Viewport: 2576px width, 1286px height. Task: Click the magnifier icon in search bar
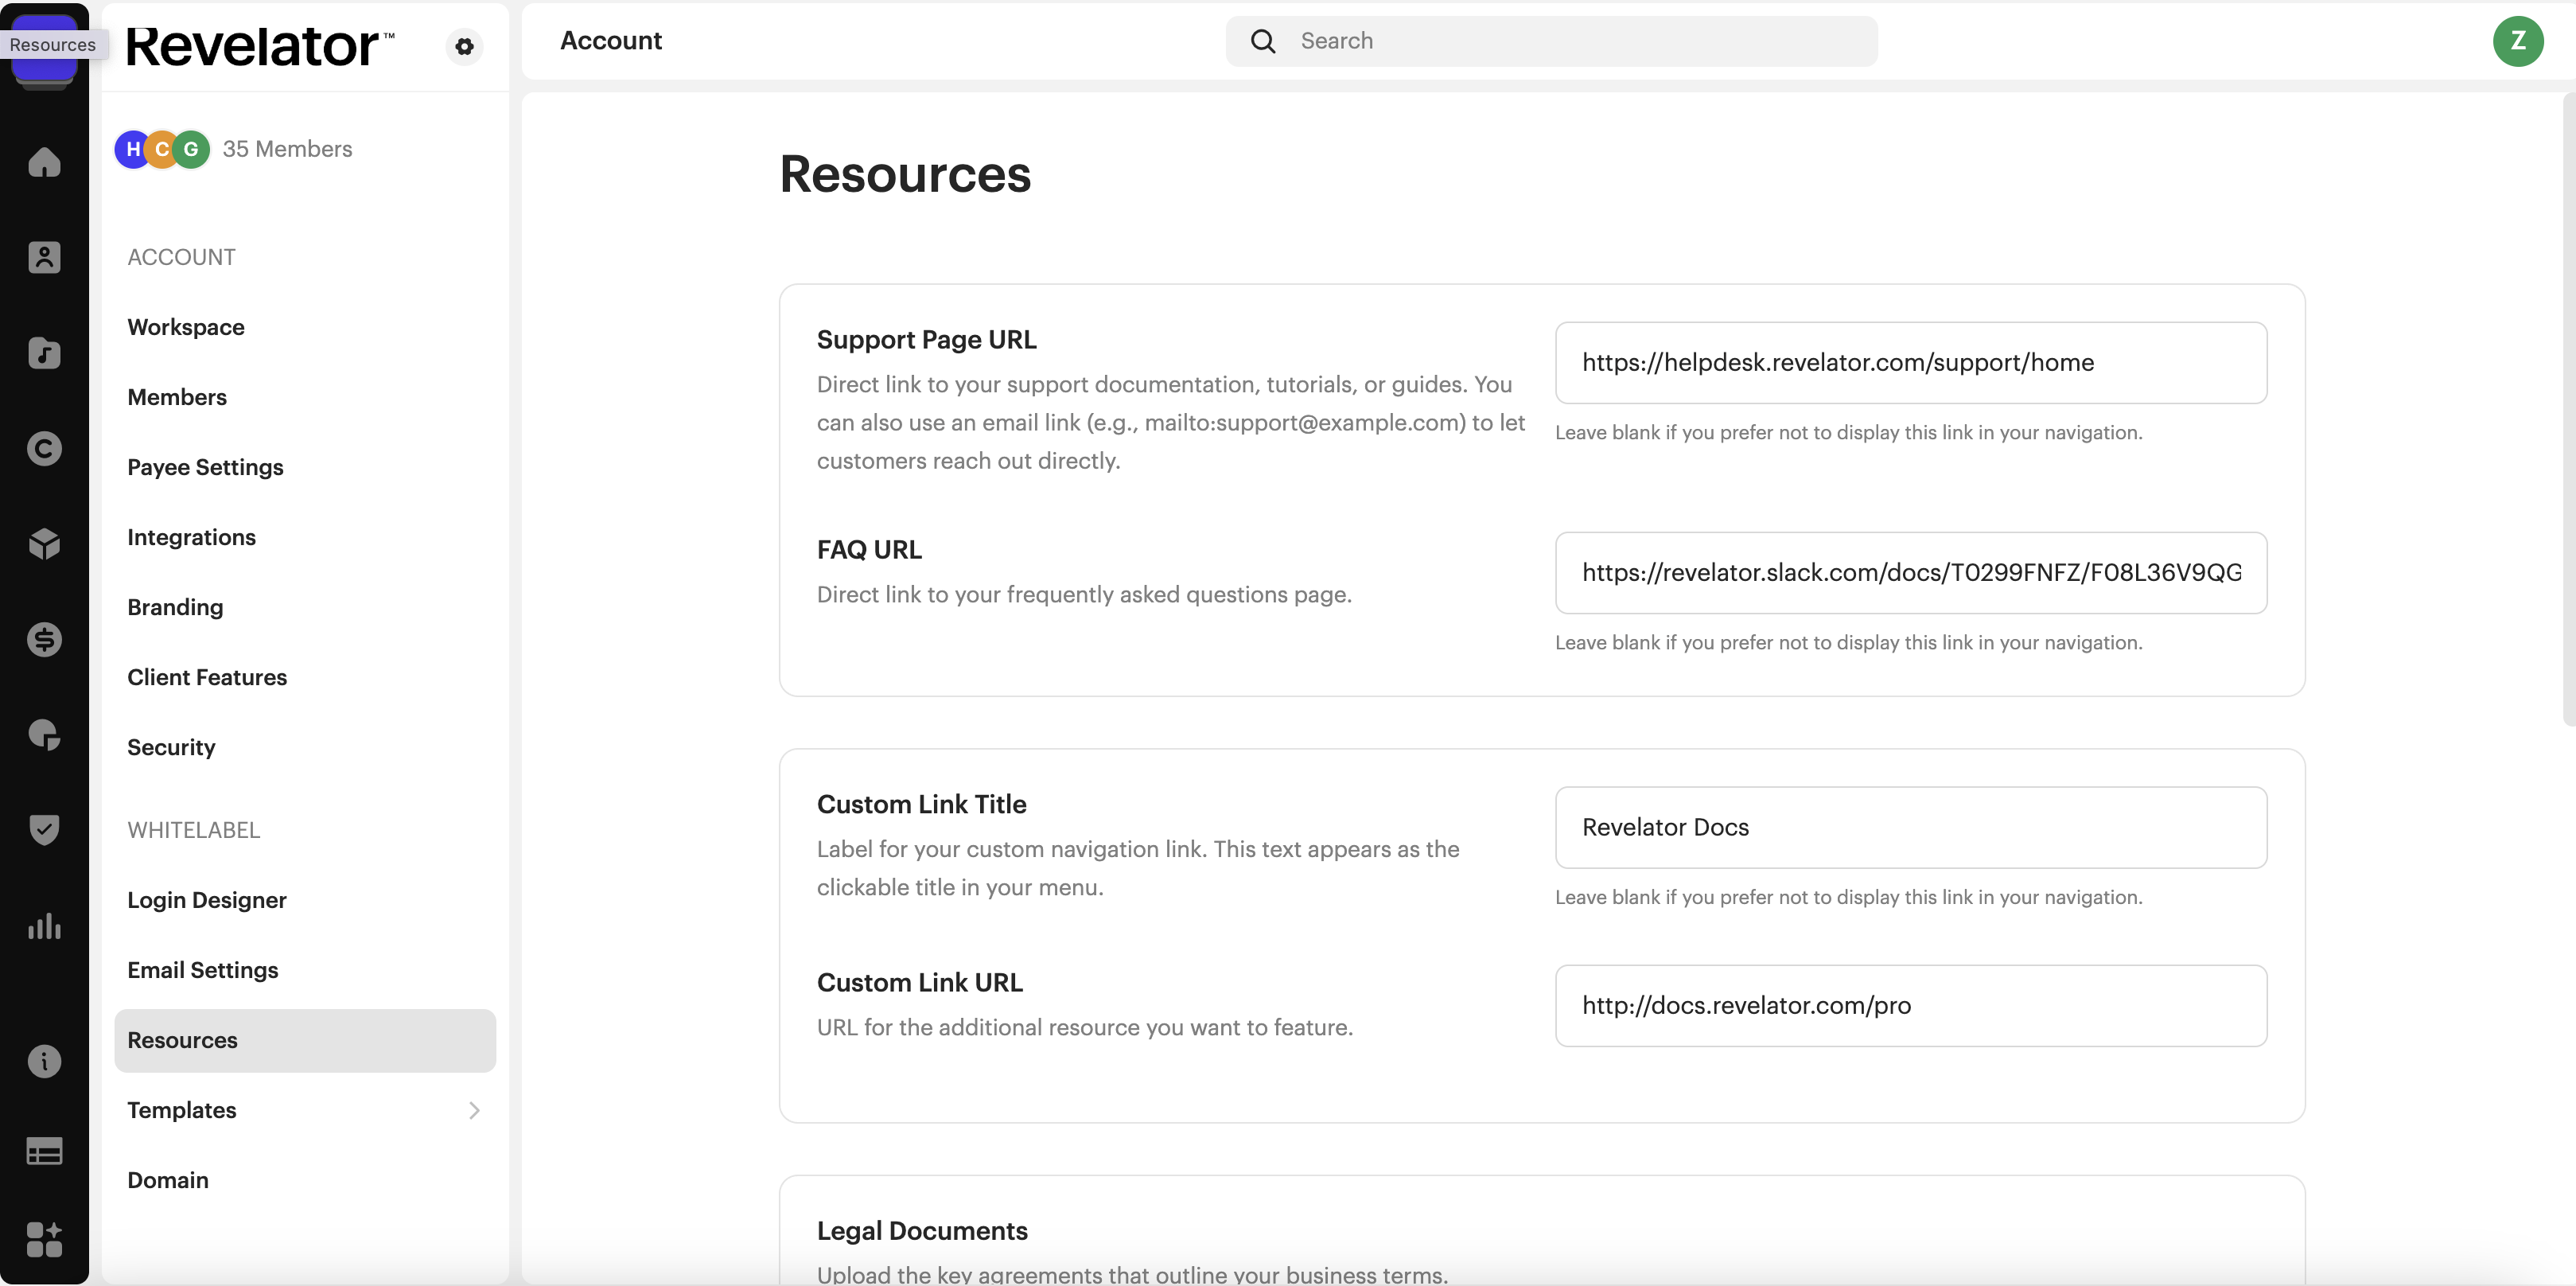1263,41
